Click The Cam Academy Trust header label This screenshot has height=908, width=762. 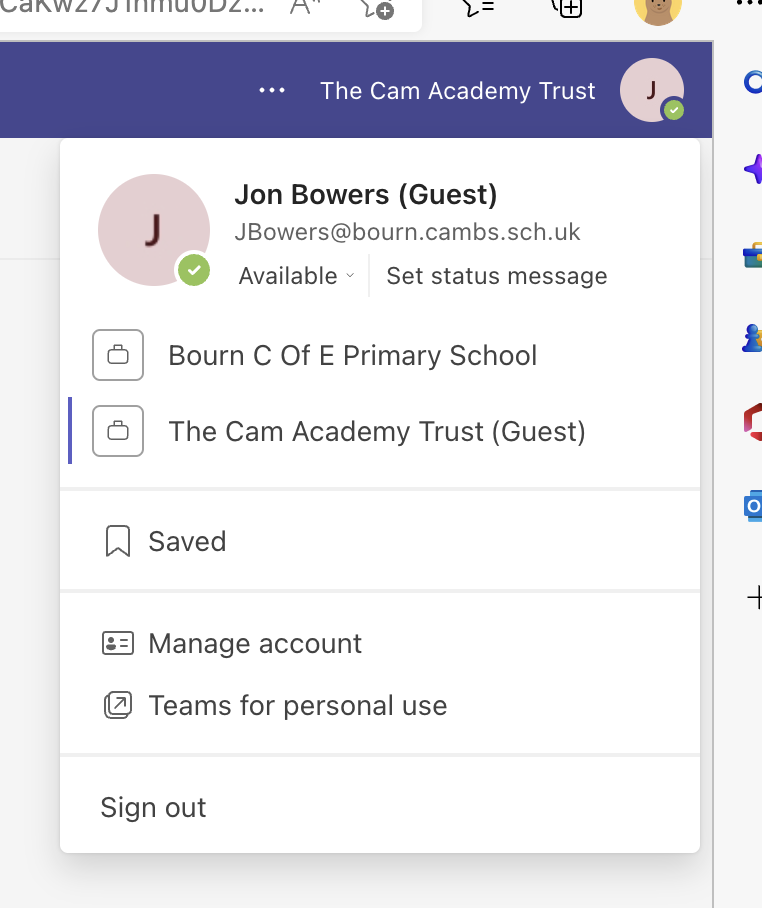pos(457,90)
